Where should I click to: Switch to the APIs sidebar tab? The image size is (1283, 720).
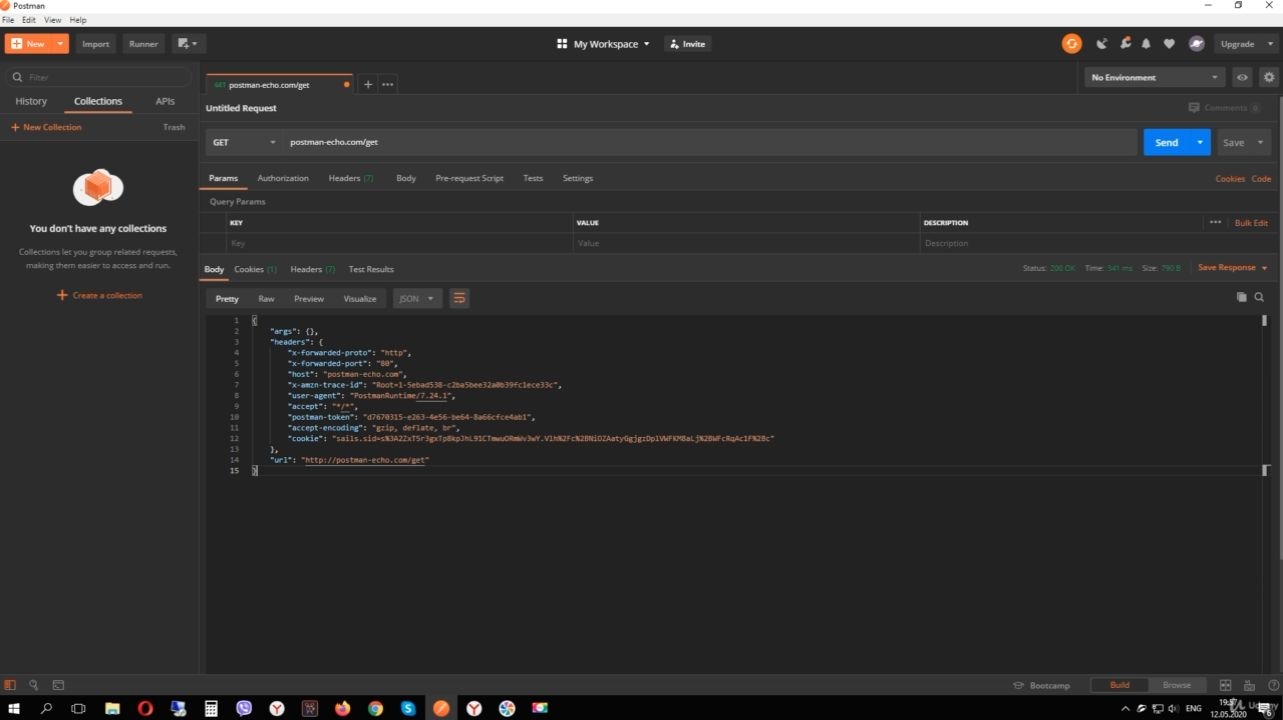[x=165, y=101]
